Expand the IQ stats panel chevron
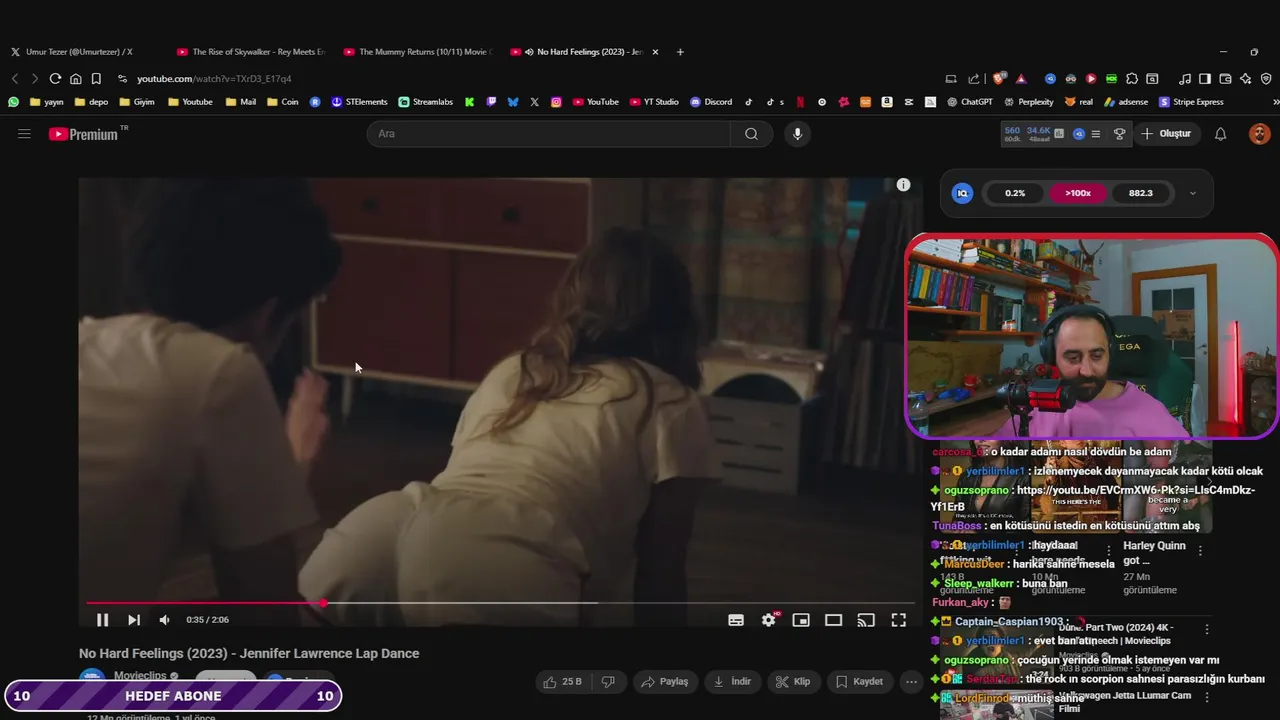The height and width of the screenshot is (720, 1280). (x=1192, y=193)
